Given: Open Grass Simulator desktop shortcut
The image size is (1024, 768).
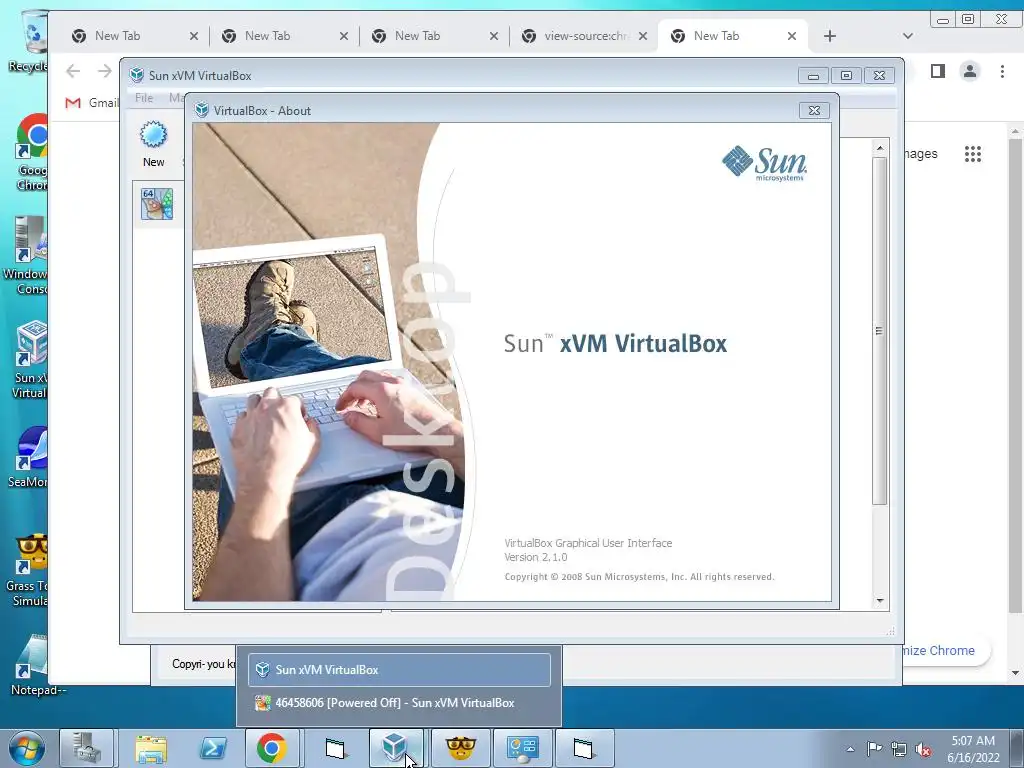Looking at the screenshot, I should (x=29, y=569).
